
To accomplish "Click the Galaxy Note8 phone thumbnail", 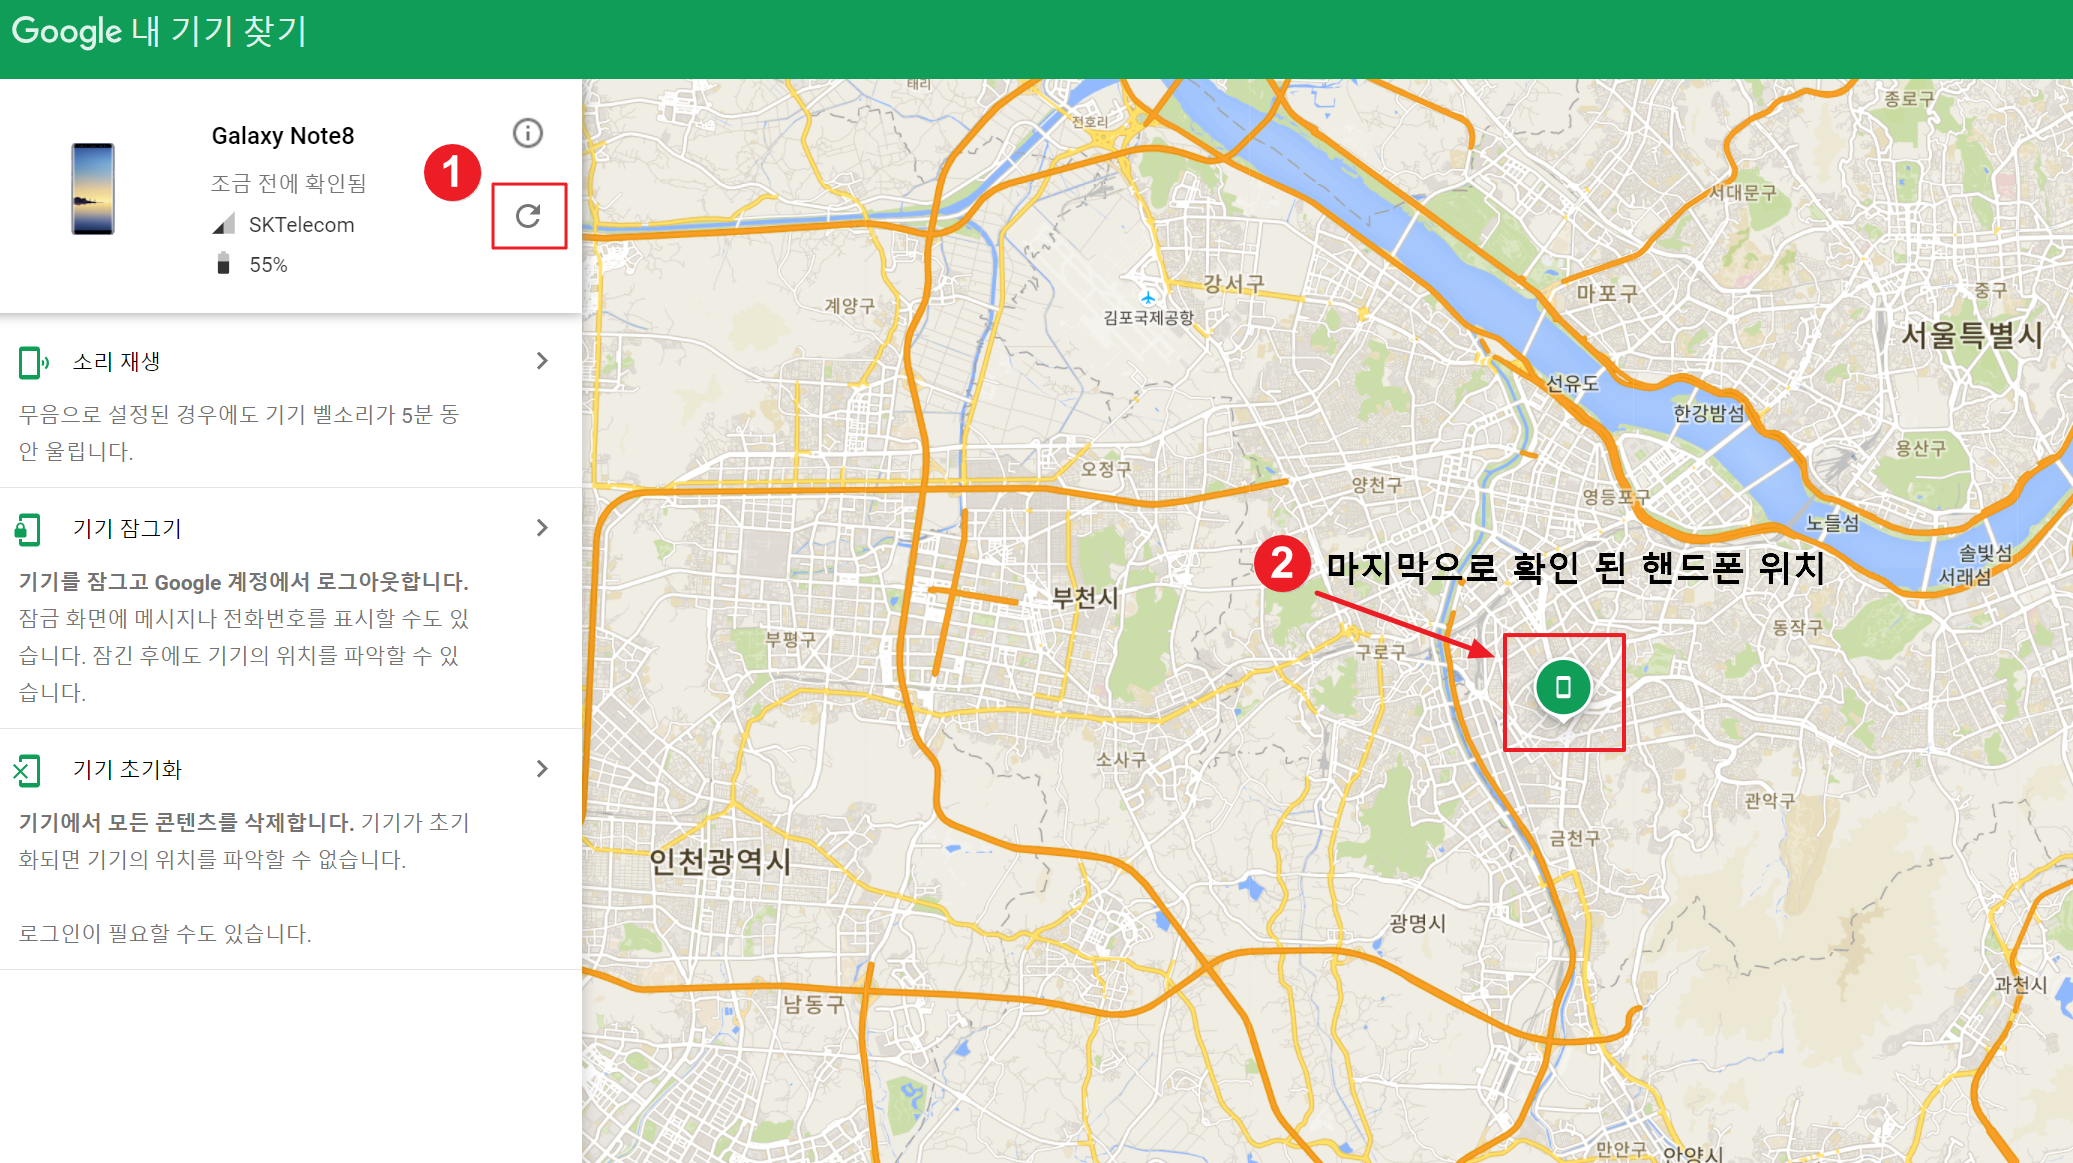I will pos(93,189).
